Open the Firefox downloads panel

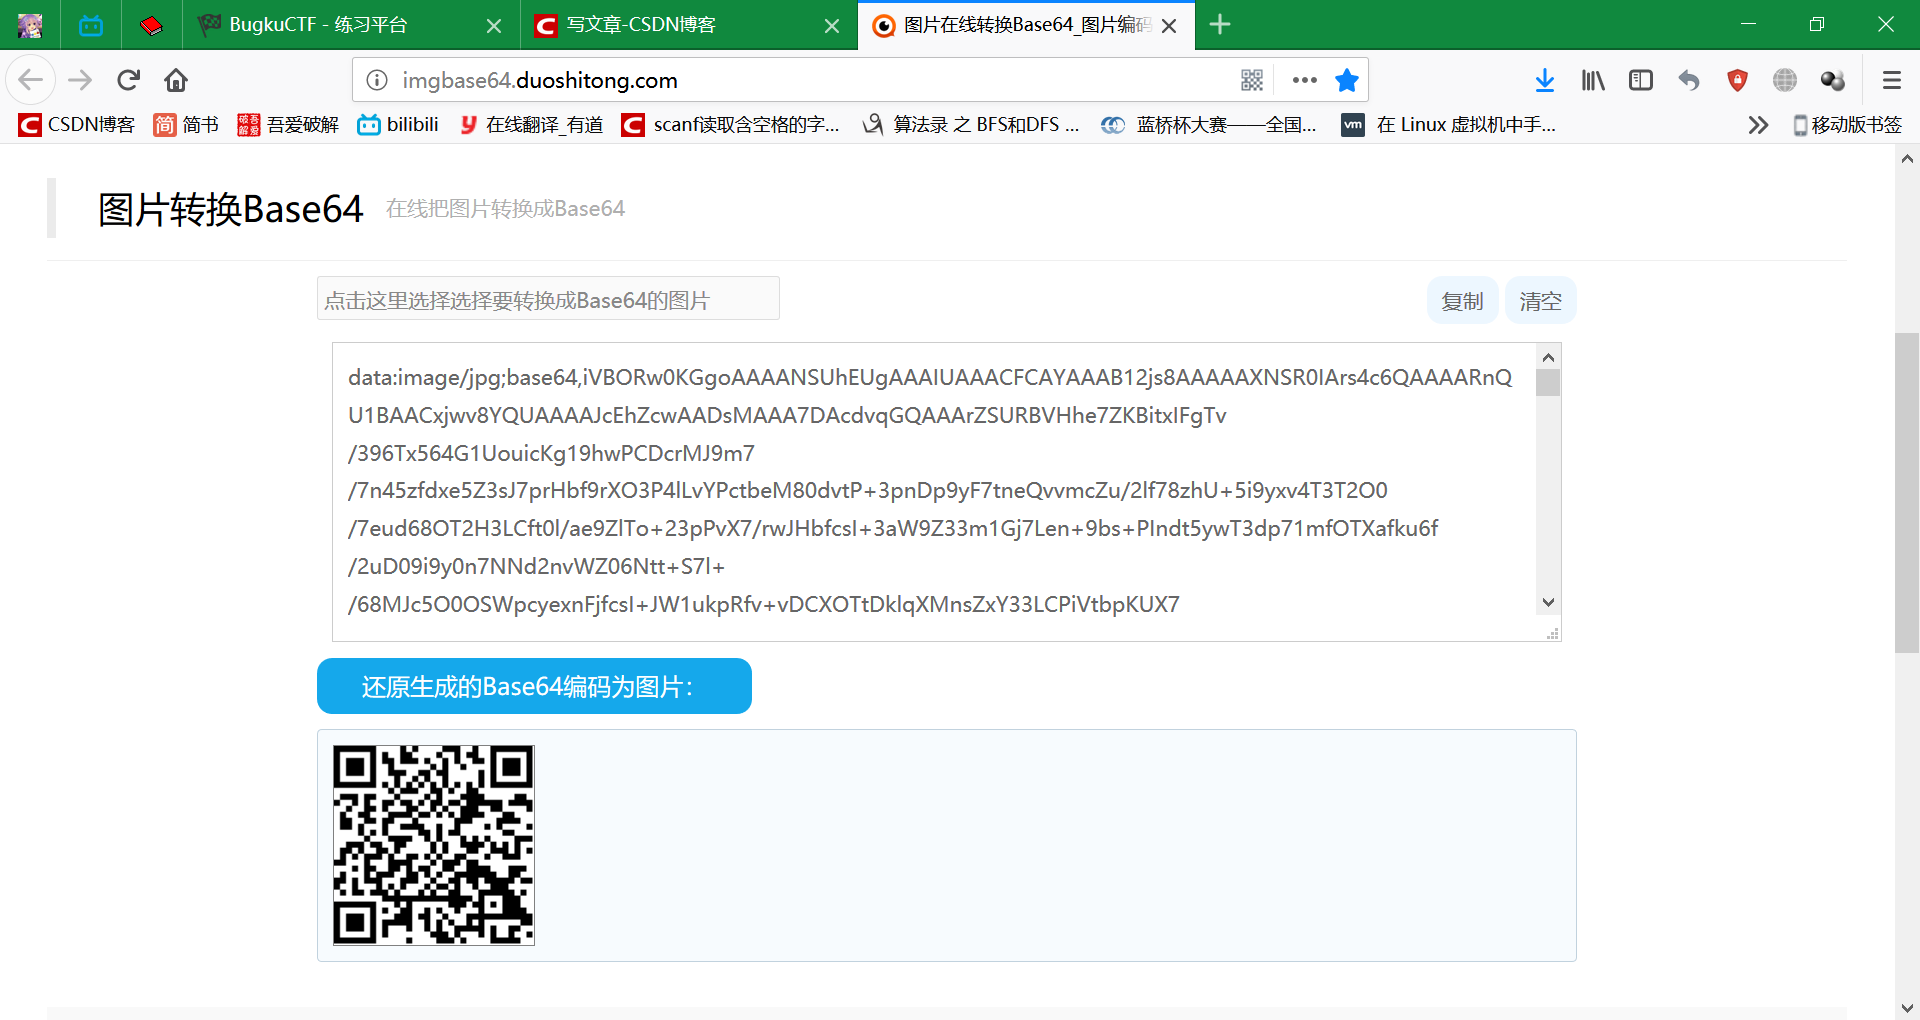[1545, 80]
